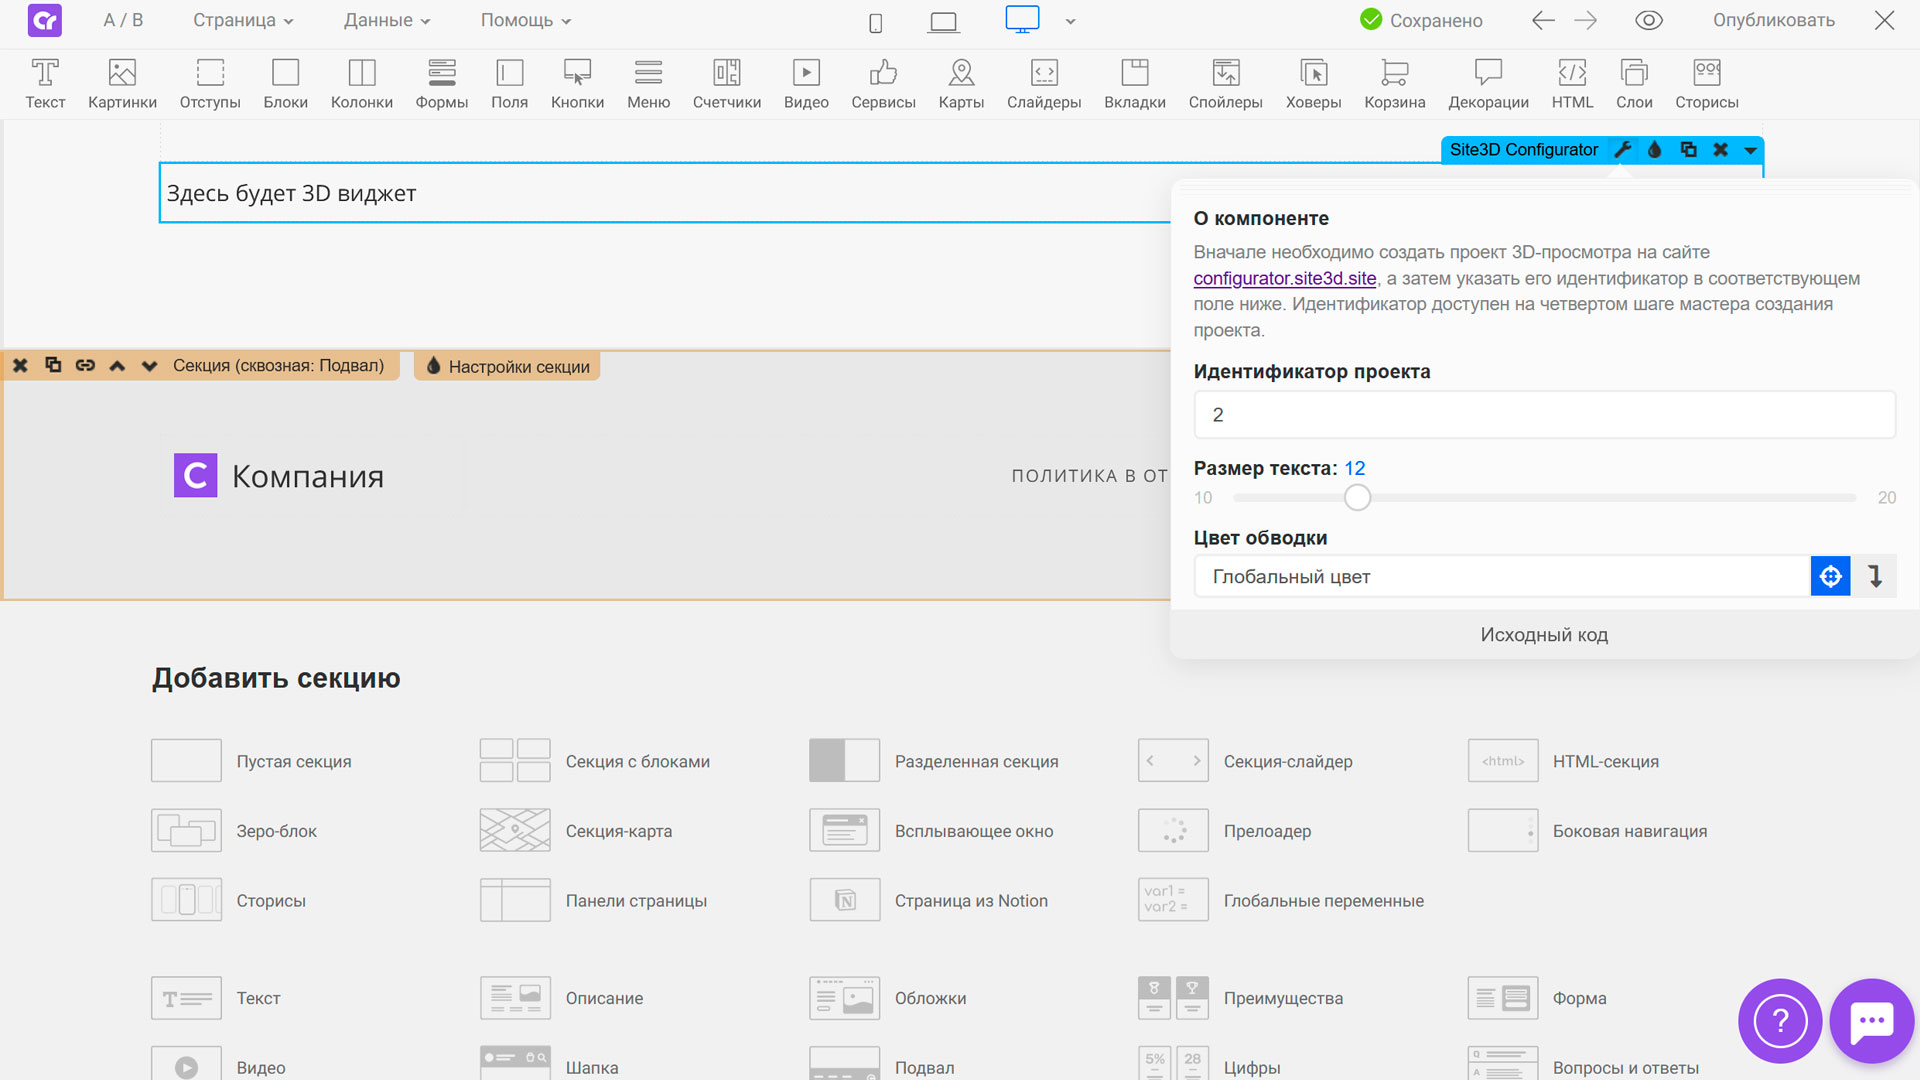Undo the last action with back arrow
Screen dimensions: 1920x1080
1543,20
